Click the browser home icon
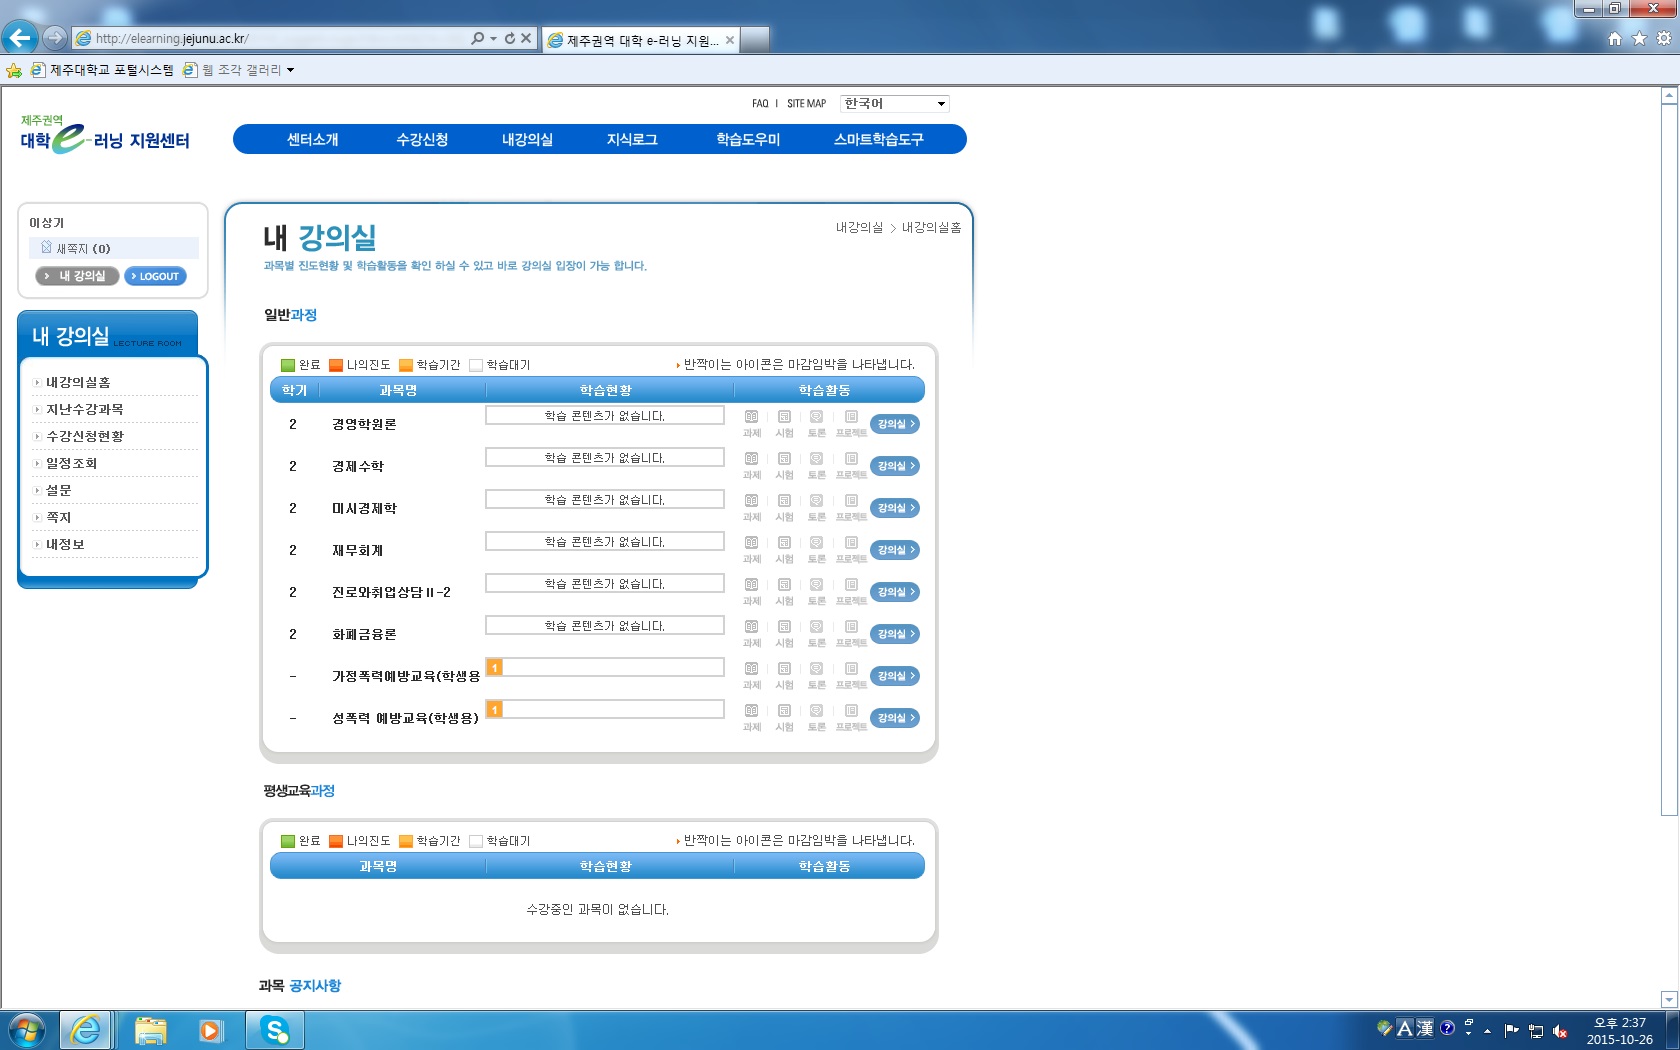1680x1050 pixels. 1614,39
